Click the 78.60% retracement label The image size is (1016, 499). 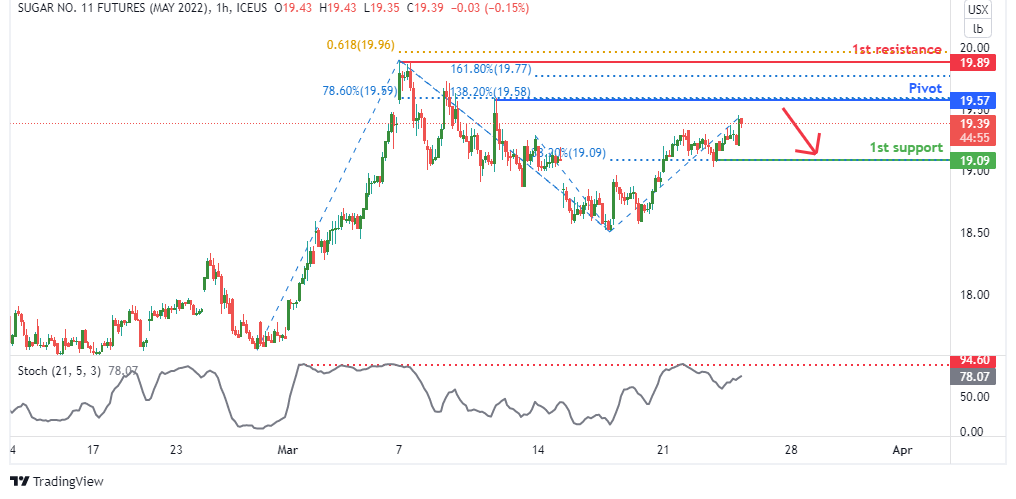360,91
